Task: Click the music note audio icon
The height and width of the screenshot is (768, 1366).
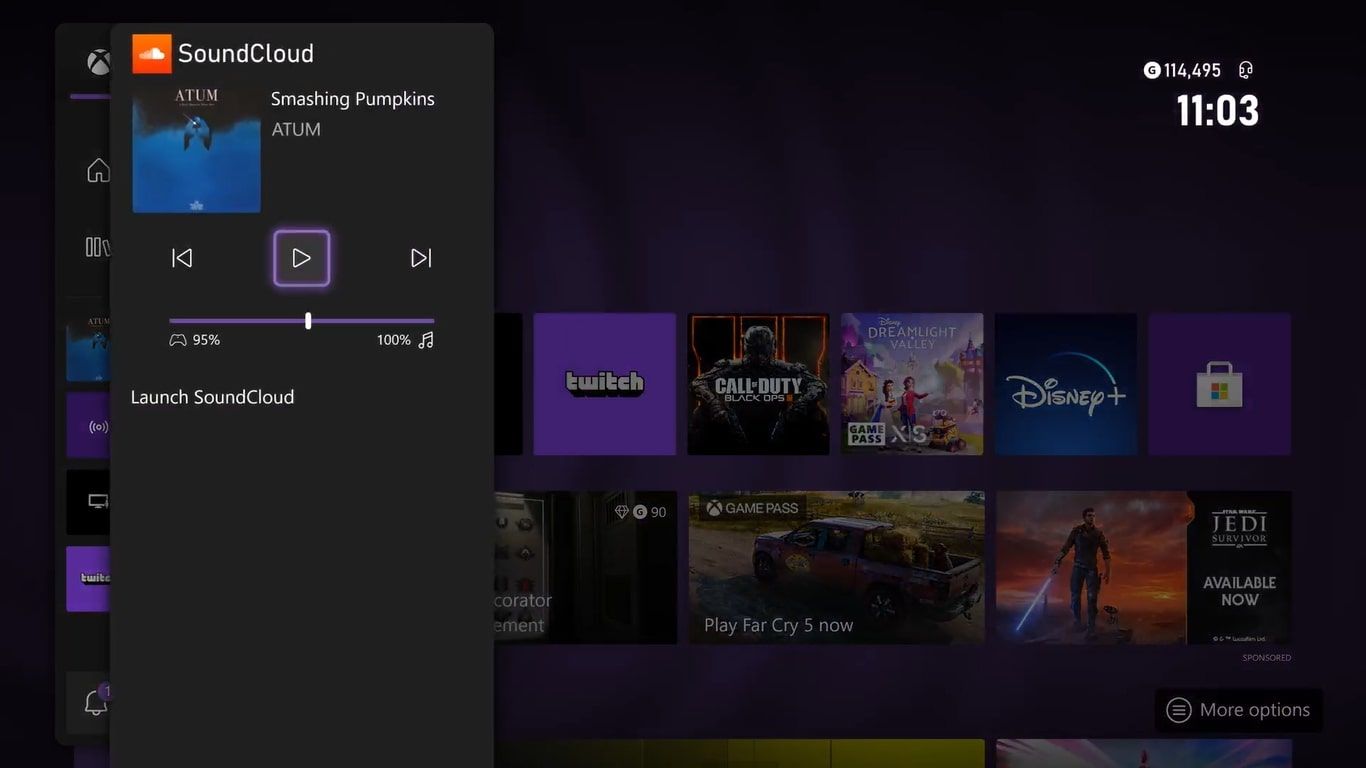Action: pyautogui.click(x=426, y=339)
